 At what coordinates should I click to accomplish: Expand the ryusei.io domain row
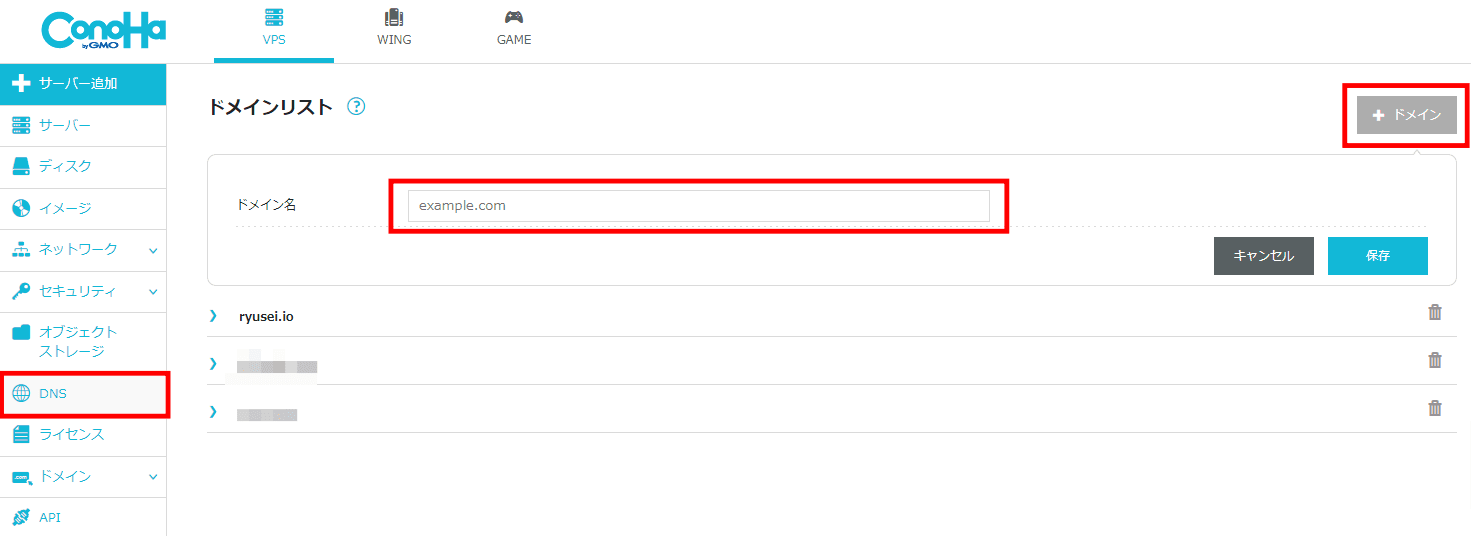213,315
